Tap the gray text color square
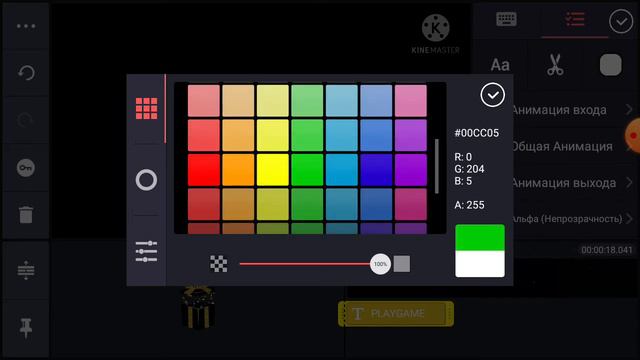The width and height of the screenshot is (640, 360). click(x=611, y=65)
